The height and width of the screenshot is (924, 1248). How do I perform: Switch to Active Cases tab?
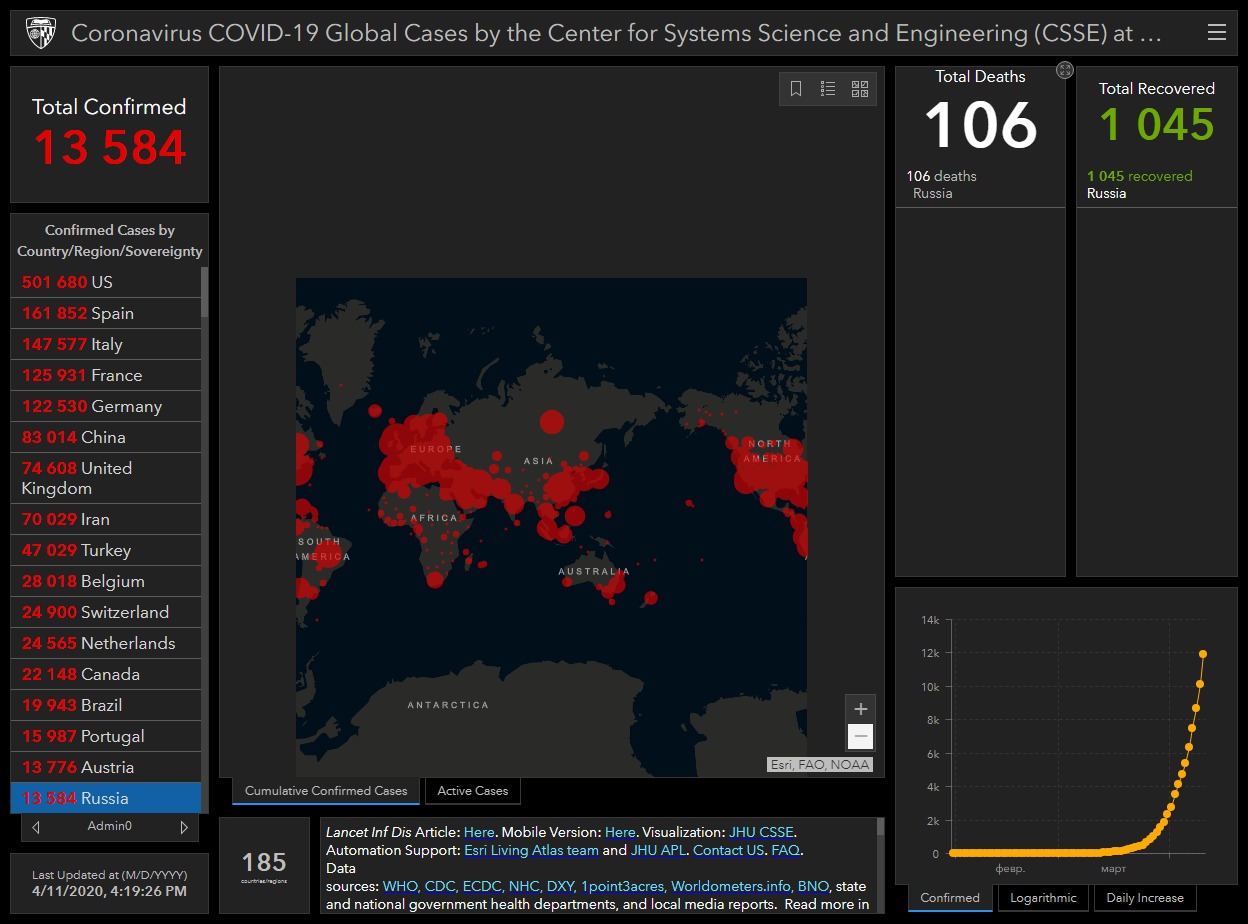coord(473,791)
